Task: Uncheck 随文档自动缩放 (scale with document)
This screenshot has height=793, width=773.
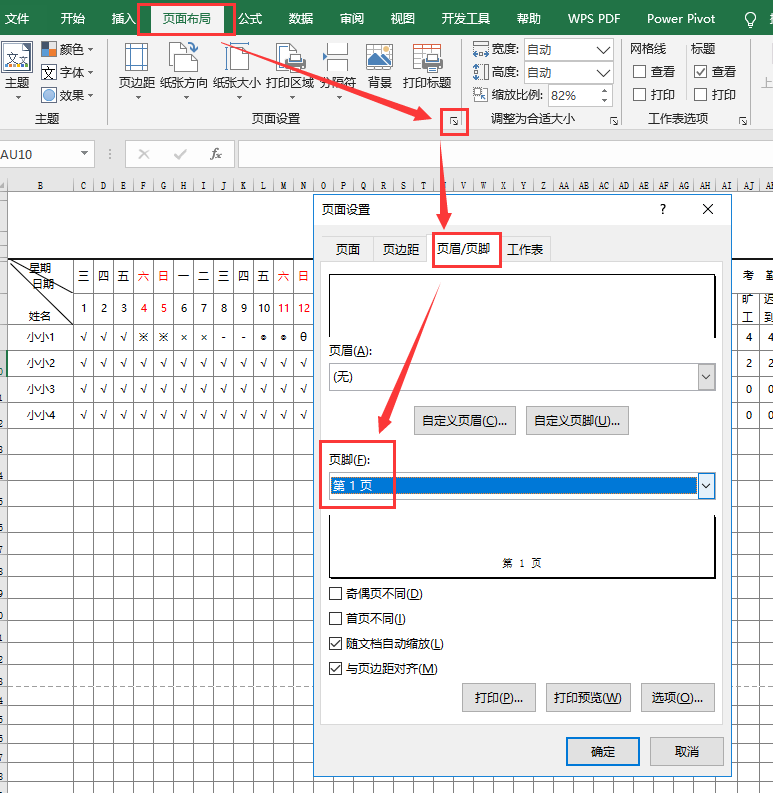Action: [335, 644]
